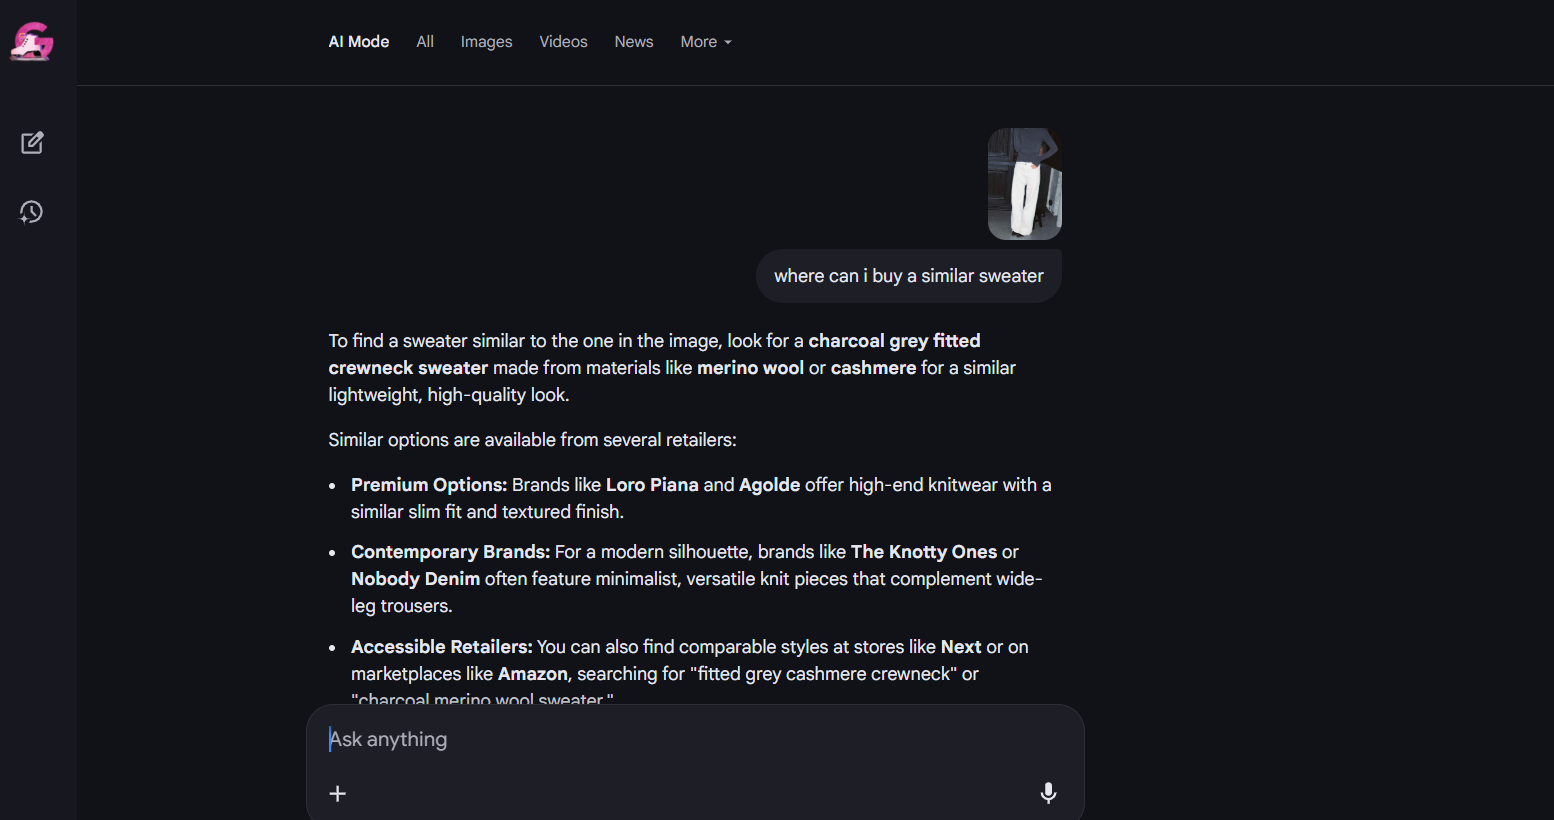Image resolution: width=1554 pixels, height=820 pixels.
Task: Click the Next retailer name
Action: pyautogui.click(x=961, y=647)
